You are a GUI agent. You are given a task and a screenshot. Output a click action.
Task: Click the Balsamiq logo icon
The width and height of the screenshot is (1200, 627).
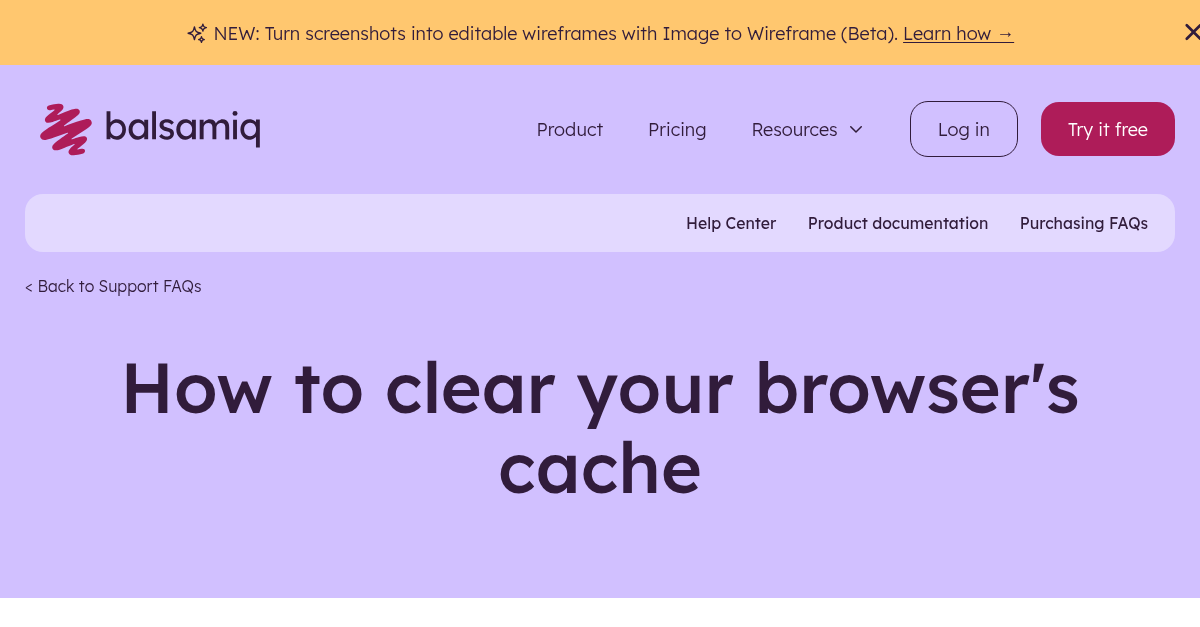pos(66,128)
